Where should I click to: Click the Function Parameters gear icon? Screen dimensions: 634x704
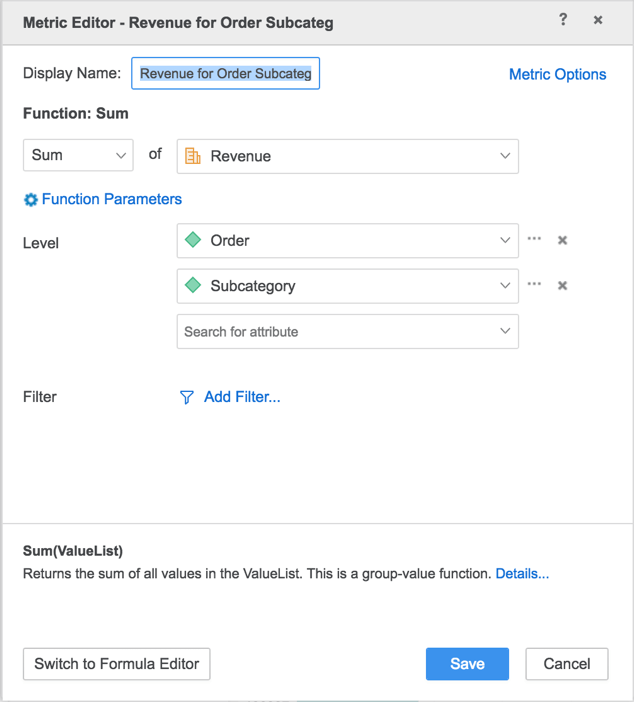[x=31, y=200]
